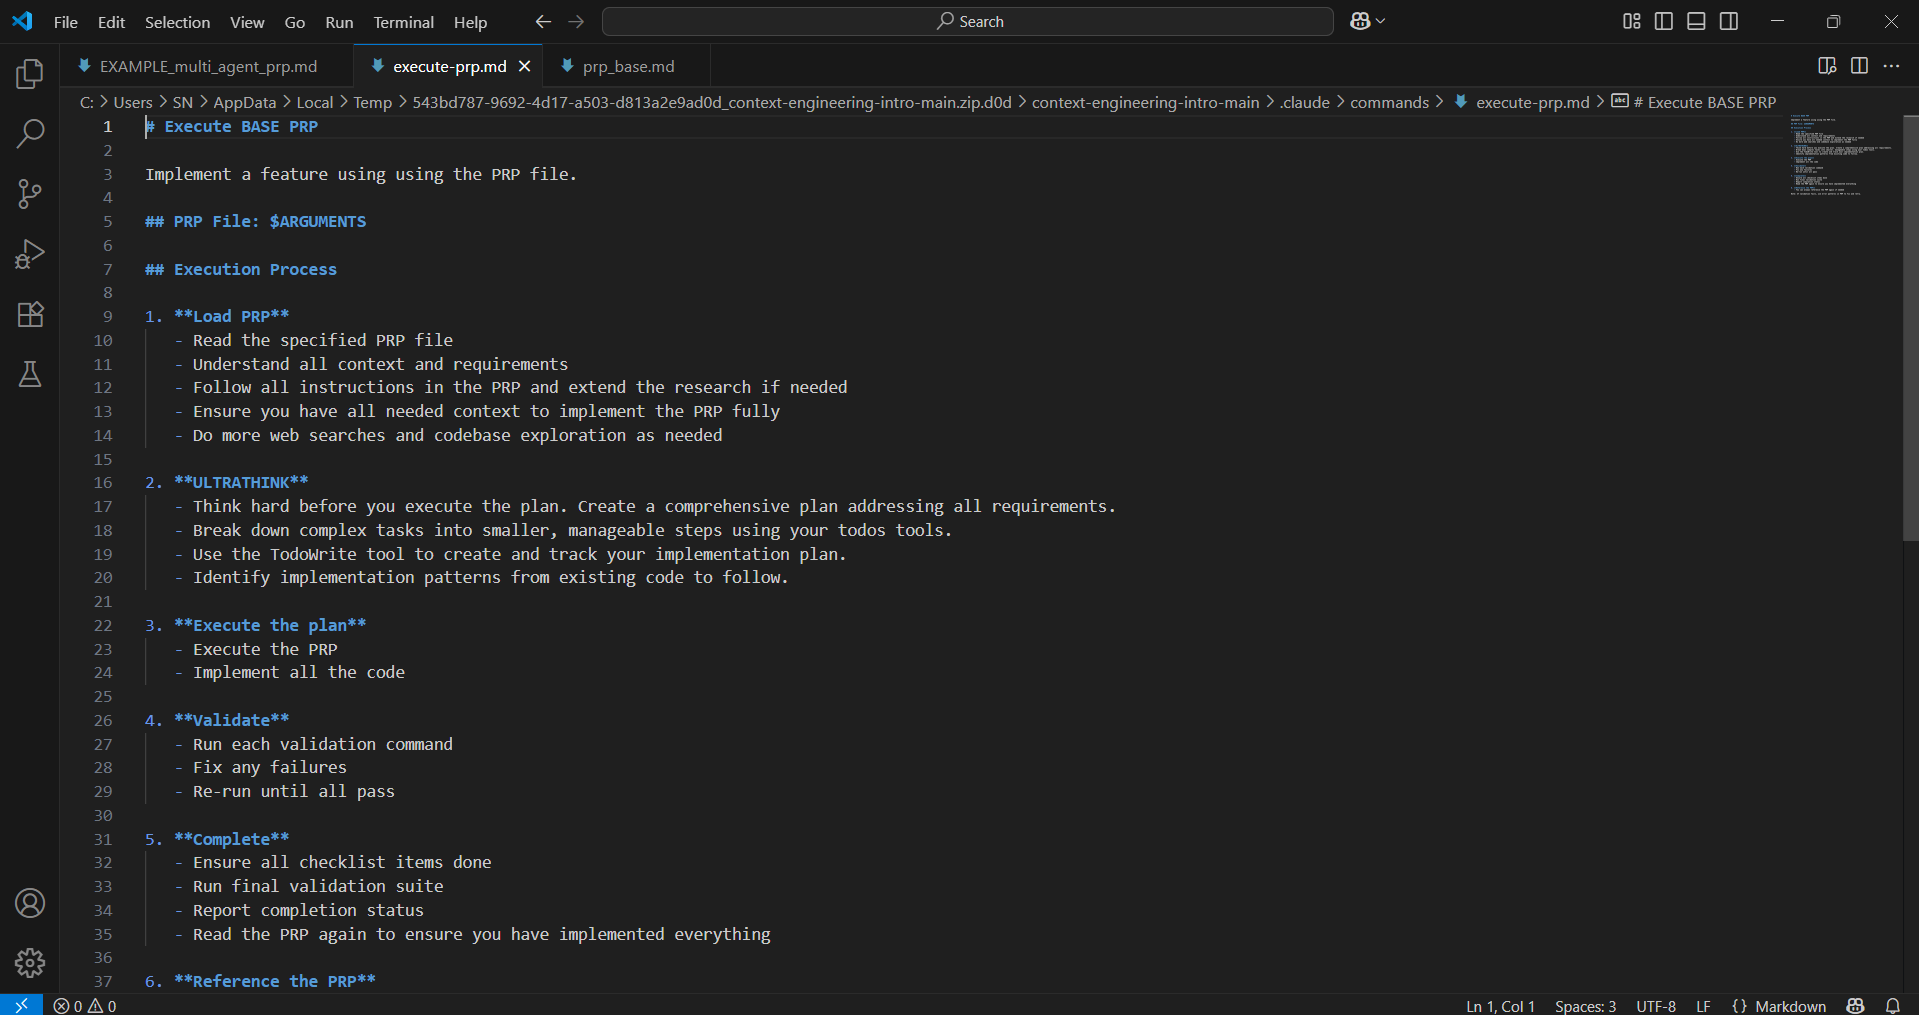Toggle the Primary Side Bar
This screenshot has height=1015, width=1919.
(1664, 21)
